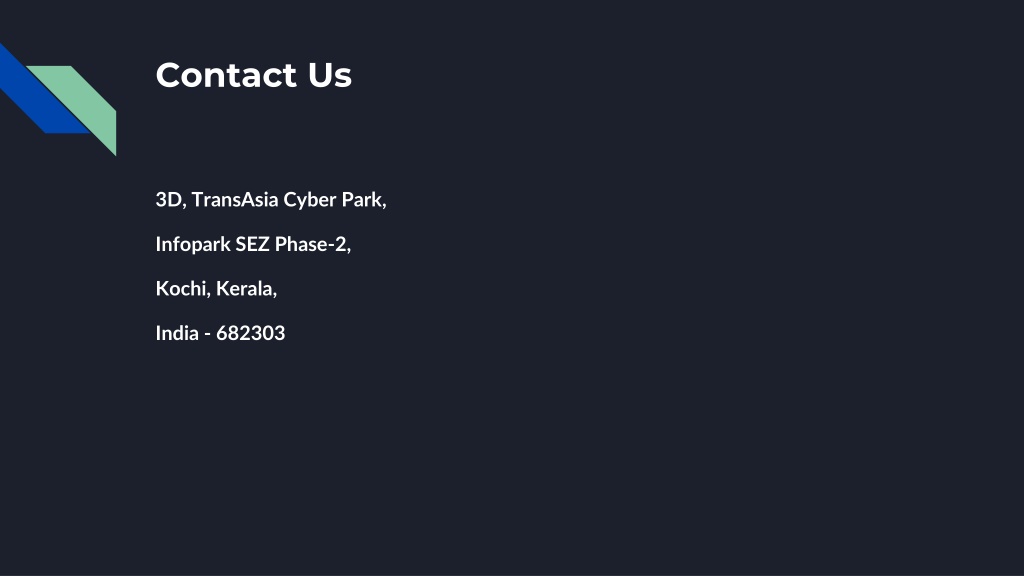The image size is (1024, 576).
Task: Click the word India
Action: click(x=177, y=333)
